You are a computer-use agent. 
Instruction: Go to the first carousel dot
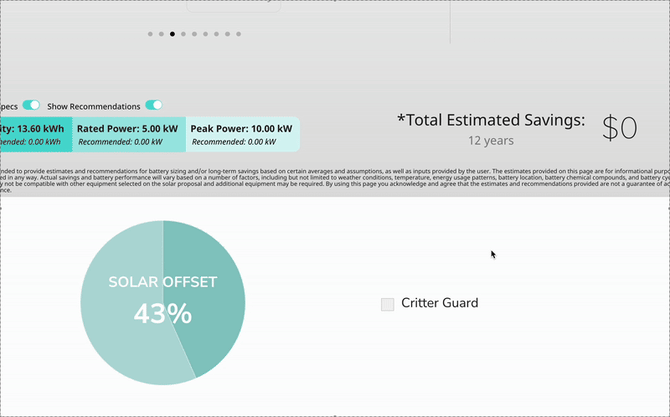coord(150,34)
